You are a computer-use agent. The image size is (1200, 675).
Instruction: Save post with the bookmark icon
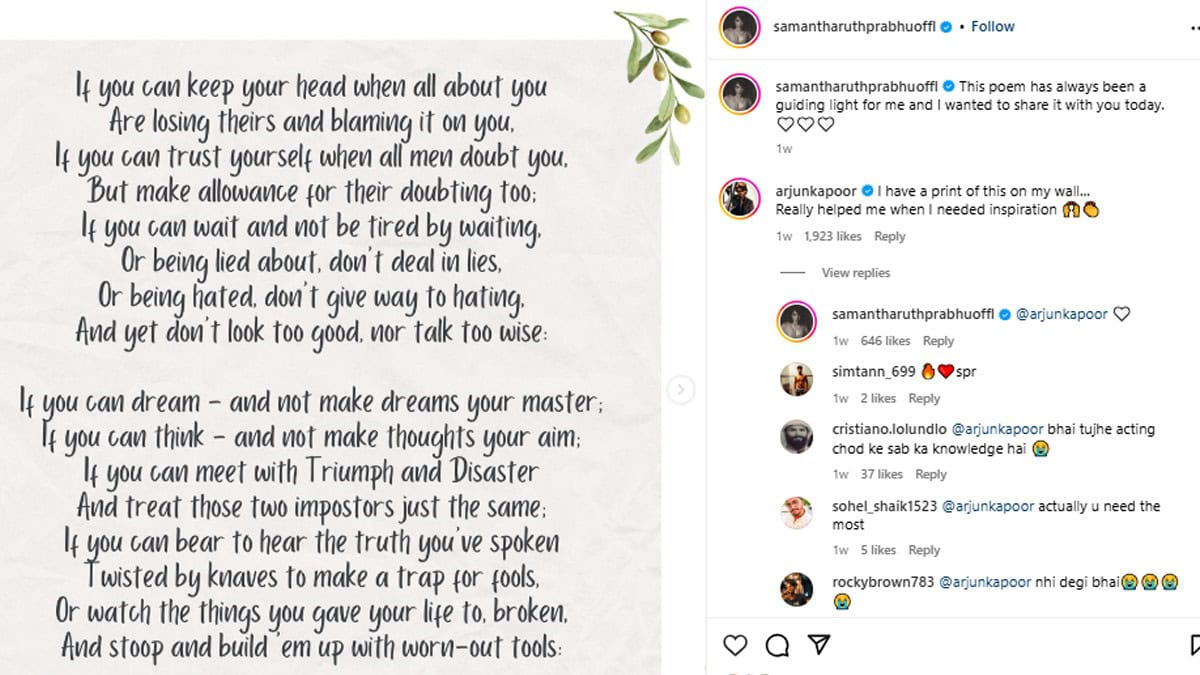pos(1194,645)
